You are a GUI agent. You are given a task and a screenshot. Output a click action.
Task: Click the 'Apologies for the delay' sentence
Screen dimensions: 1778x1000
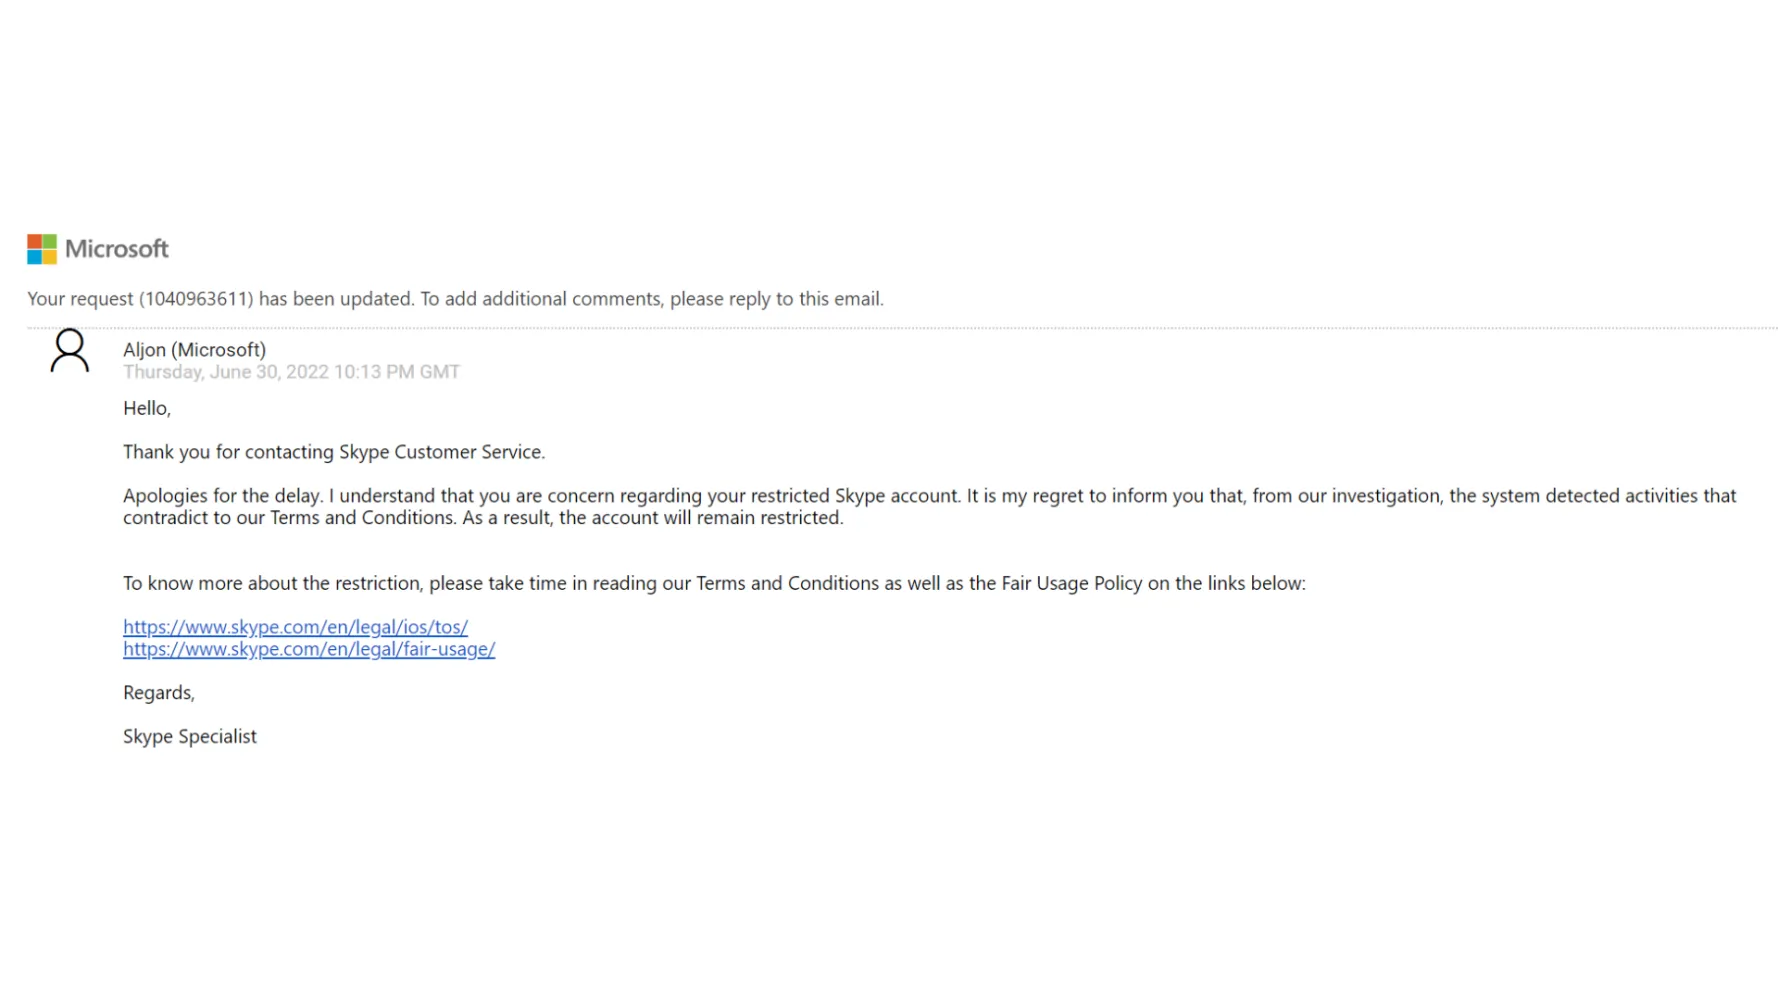tap(223, 496)
